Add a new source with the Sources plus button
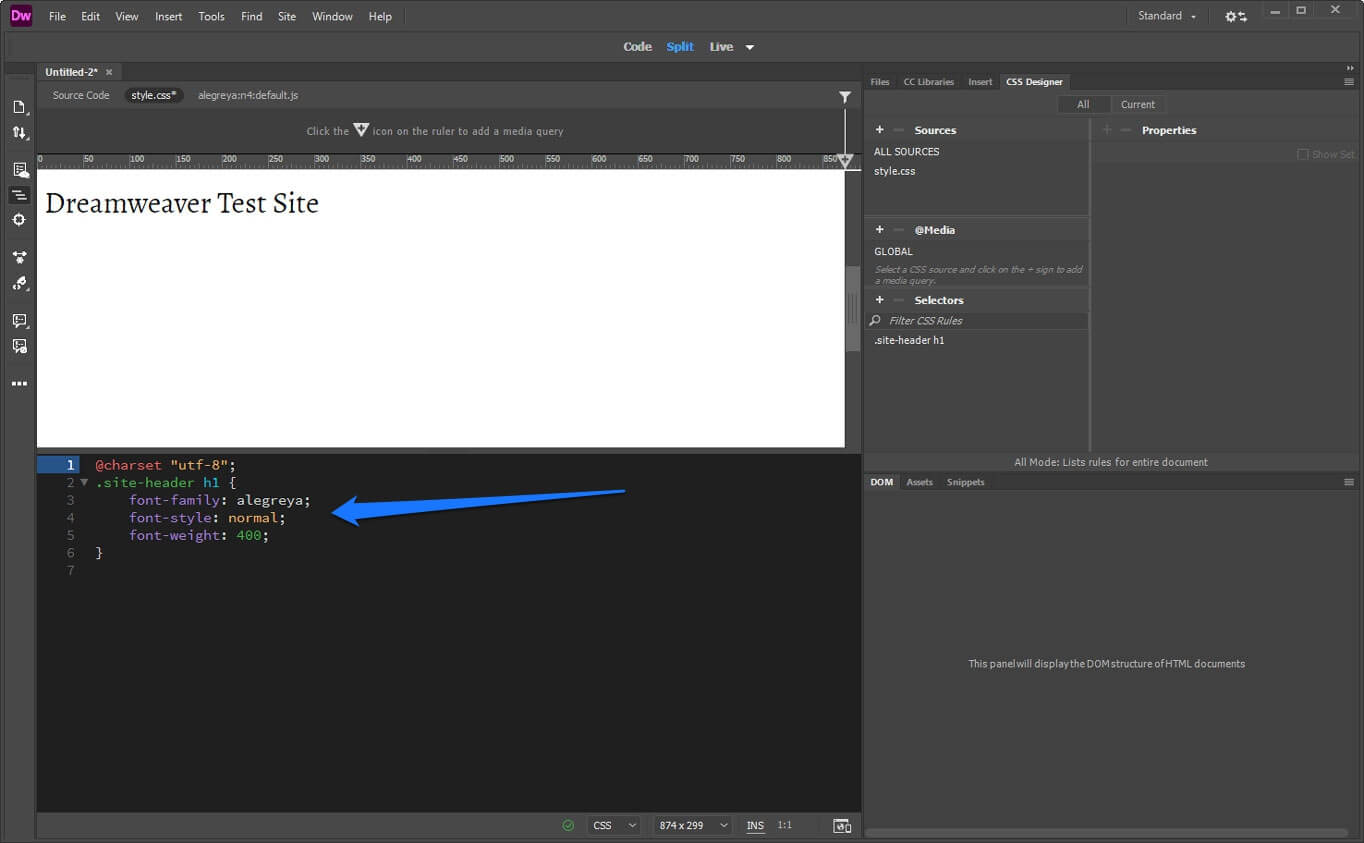Image resolution: width=1364 pixels, height=843 pixels. tap(879, 130)
